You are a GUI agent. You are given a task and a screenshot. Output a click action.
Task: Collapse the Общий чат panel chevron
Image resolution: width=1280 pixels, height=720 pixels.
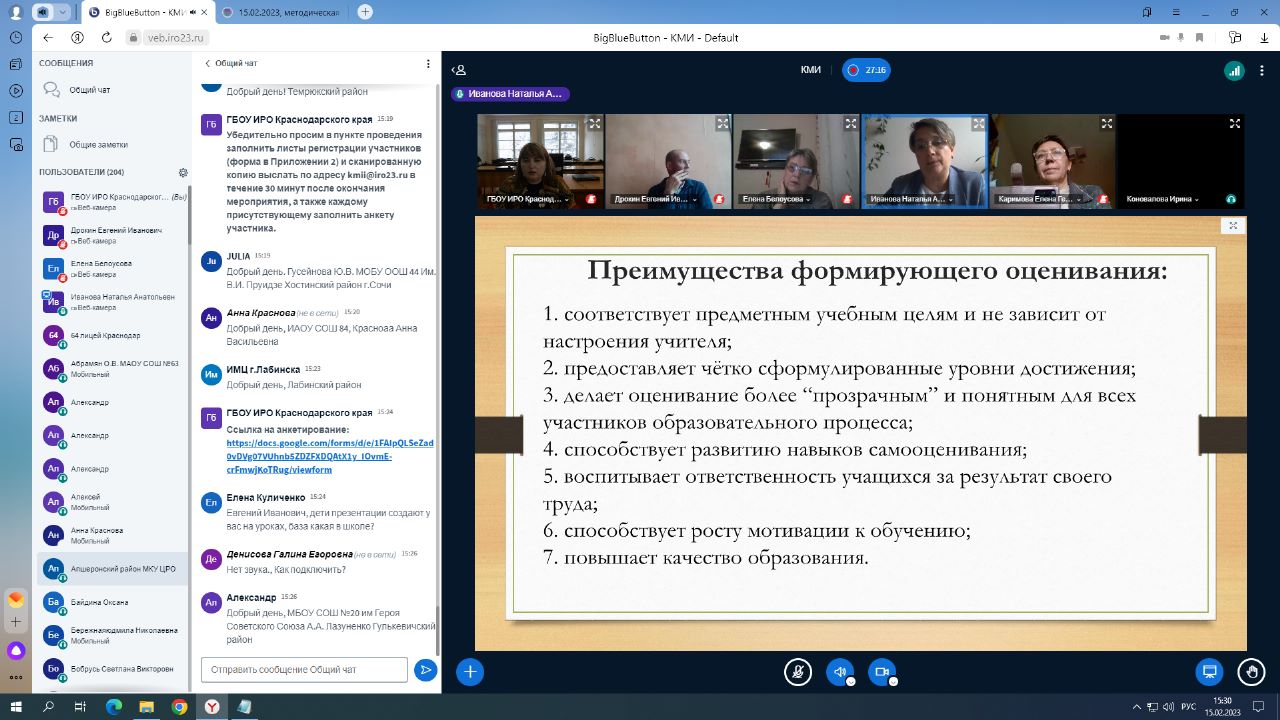[208, 63]
